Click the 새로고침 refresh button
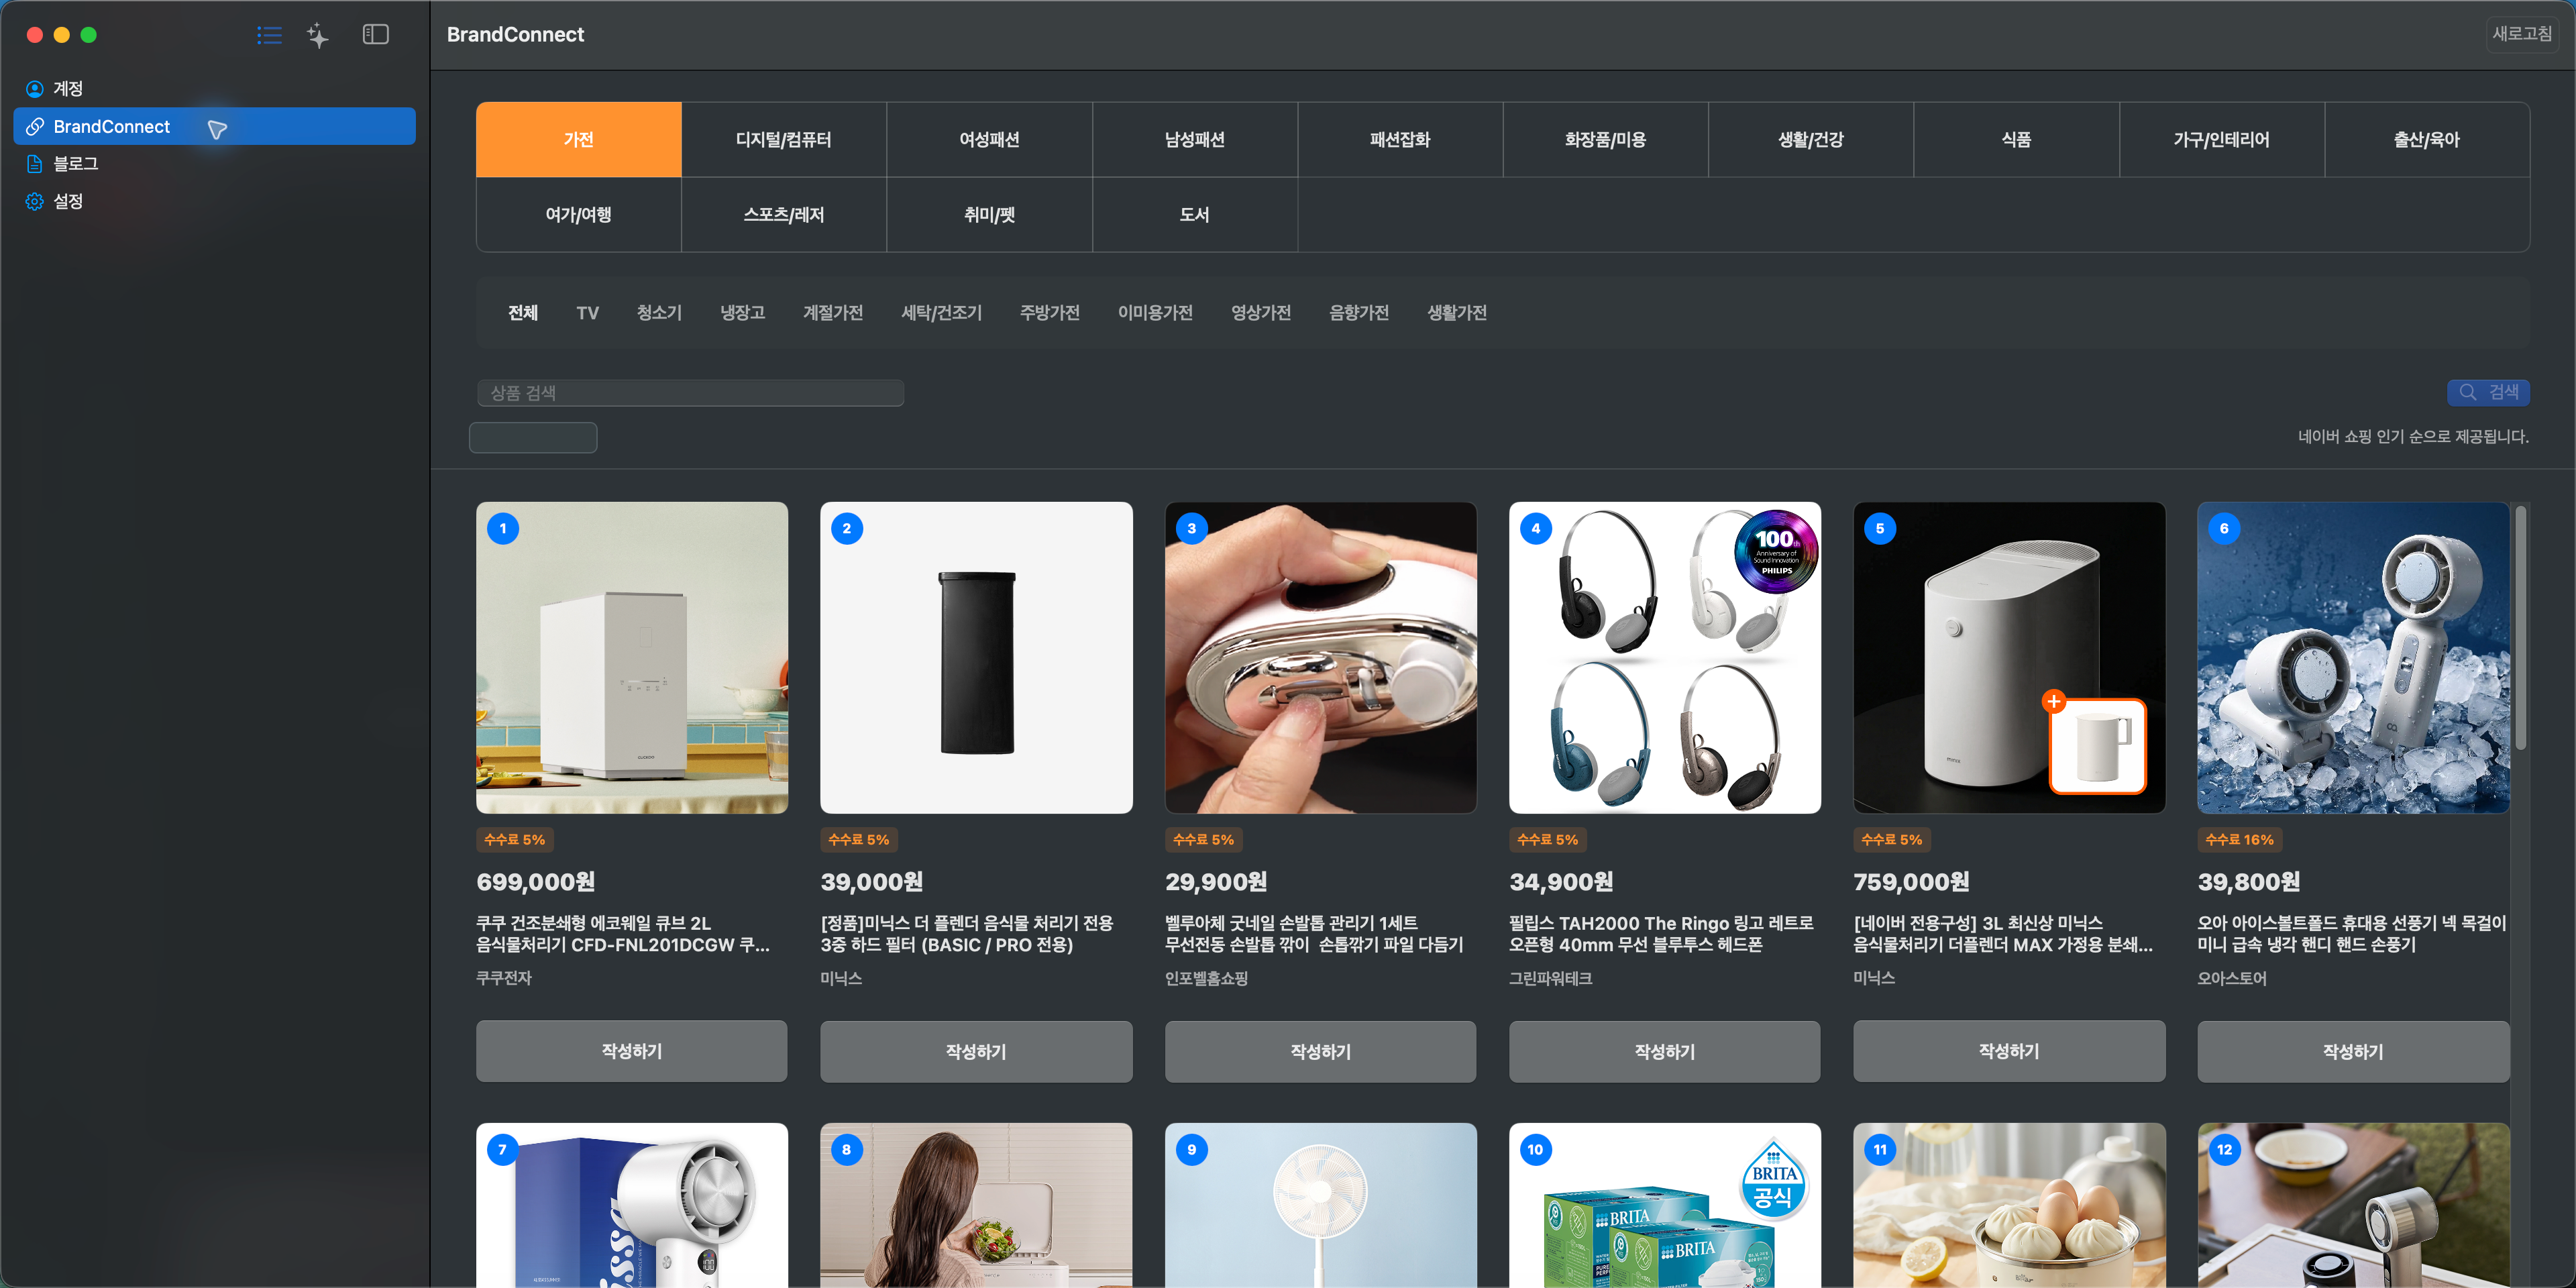 coord(2521,34)
